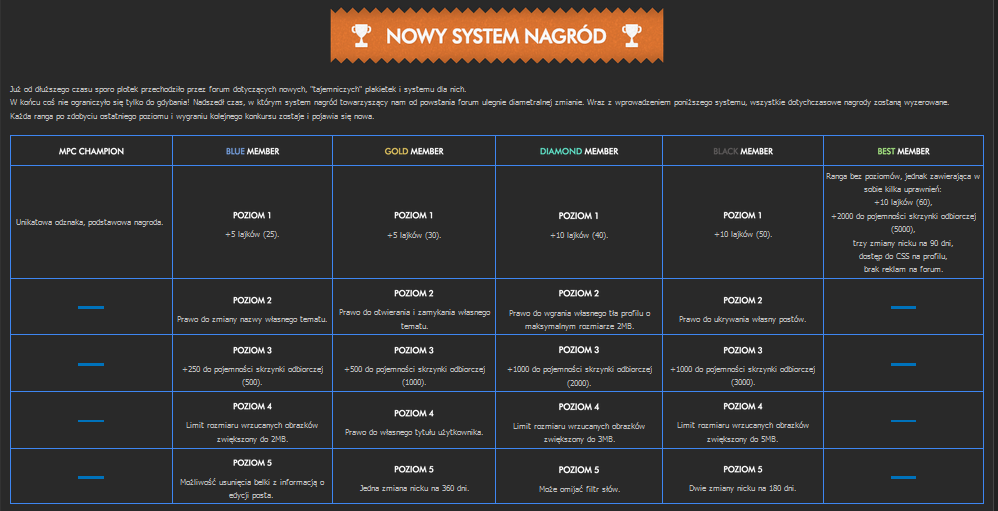
Task: Select the "MPC CHAMPION" column header
Action: (x=91, y=151)
